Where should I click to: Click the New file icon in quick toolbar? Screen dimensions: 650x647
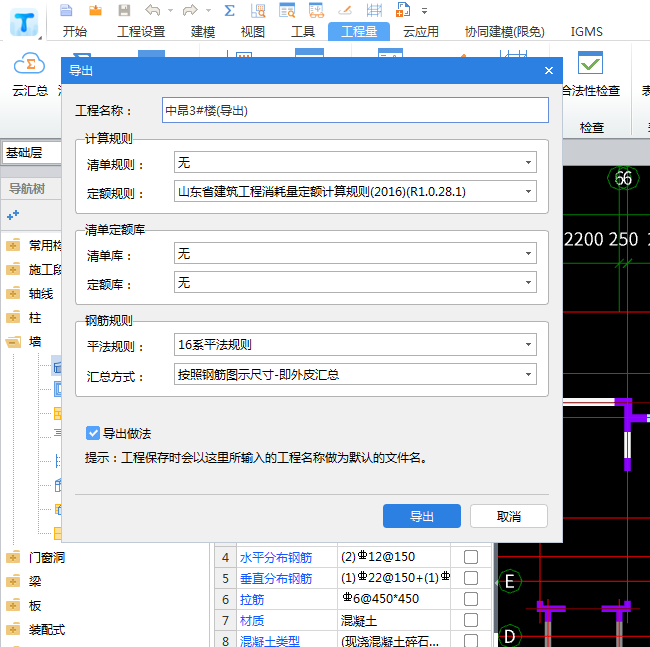click(66, 10)
